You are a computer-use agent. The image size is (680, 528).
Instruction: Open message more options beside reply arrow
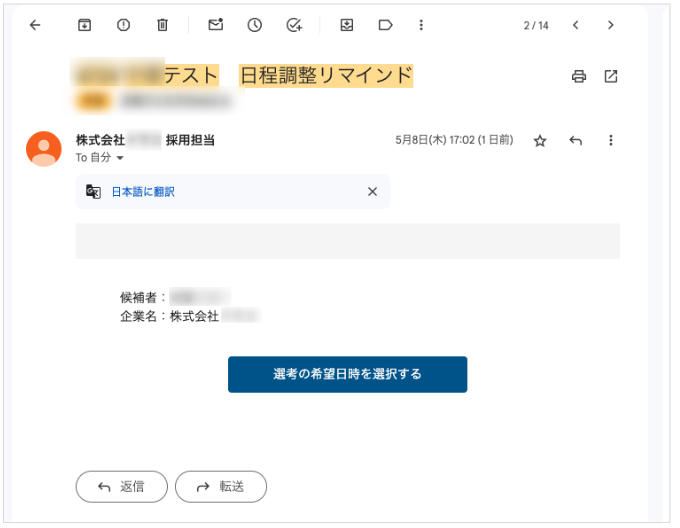pos(611,141)
